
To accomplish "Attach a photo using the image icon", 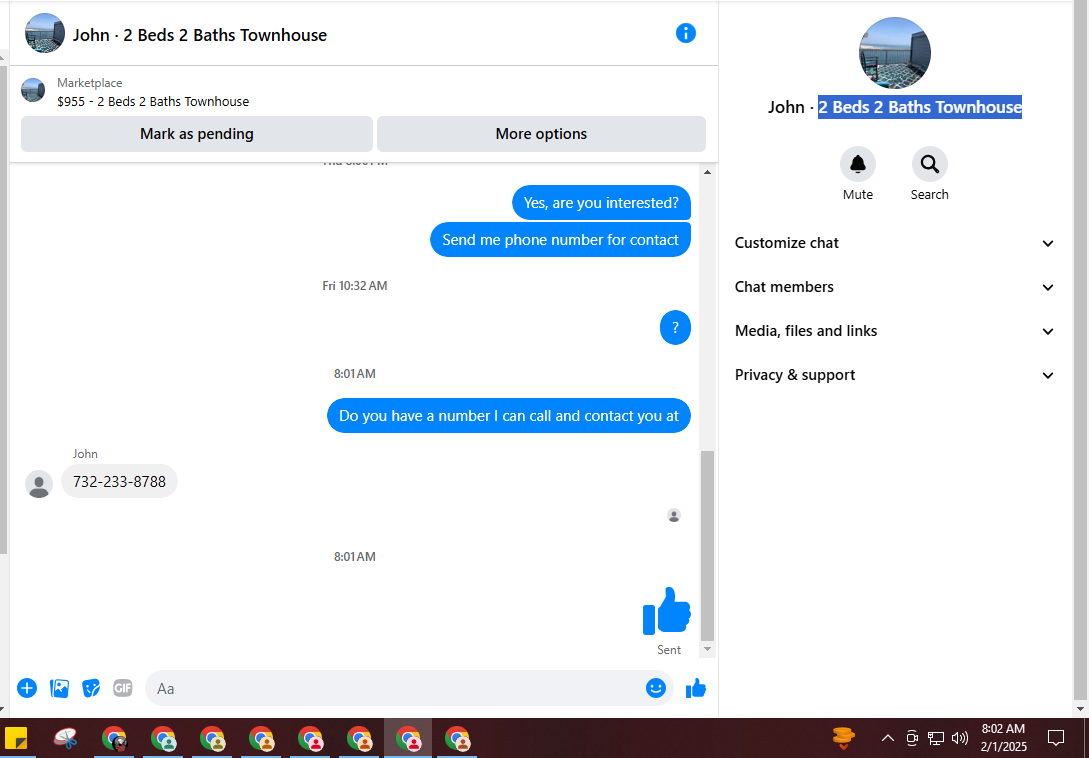I will tap(60, 689).
